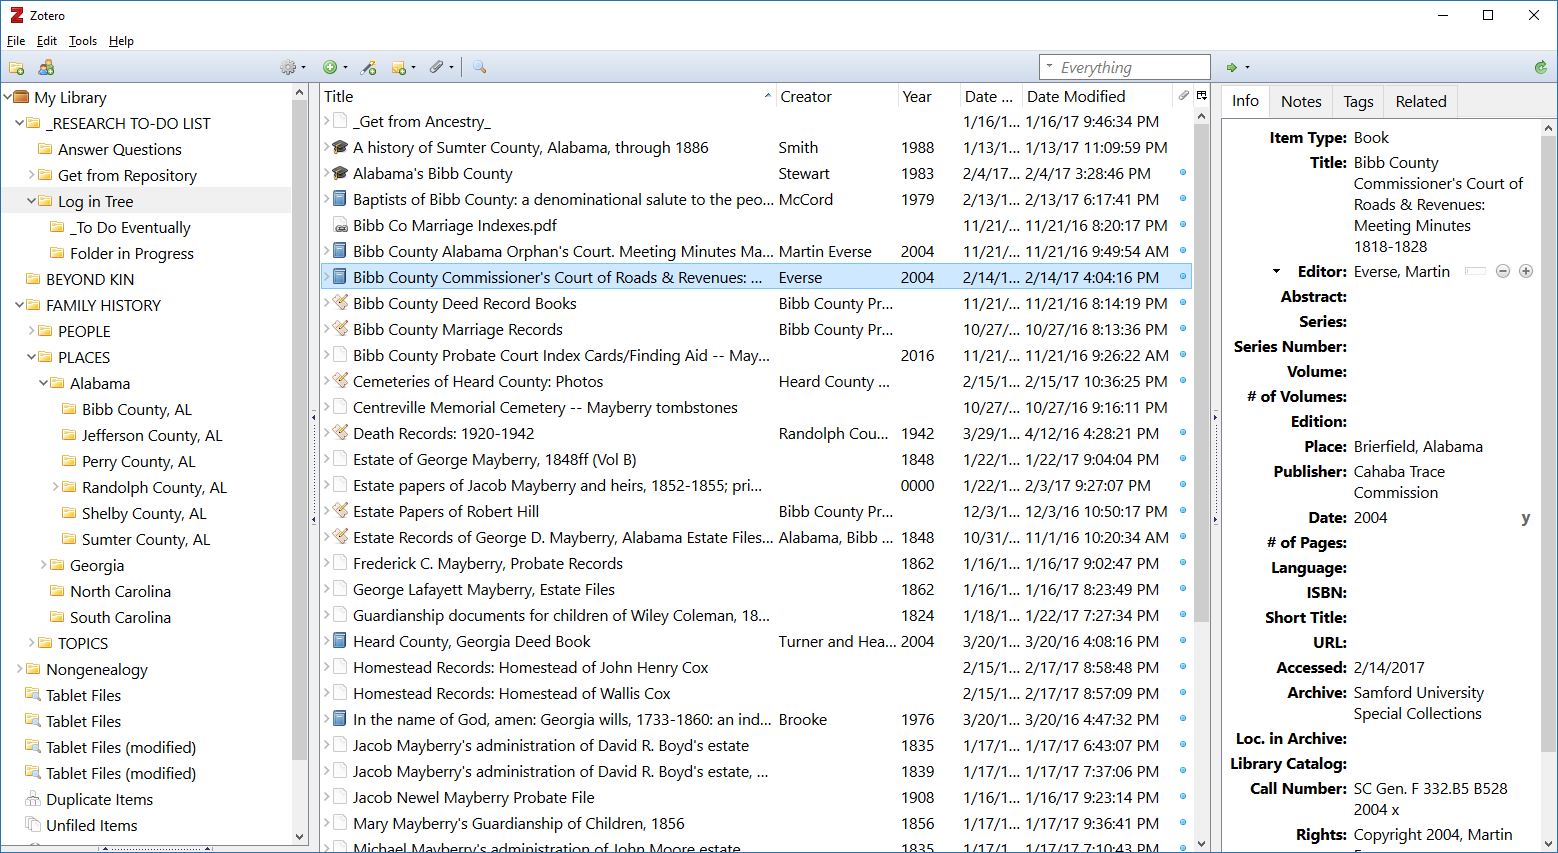Click the Duplicate Items collection icon
1558x853 pixels.
(32, 799)
